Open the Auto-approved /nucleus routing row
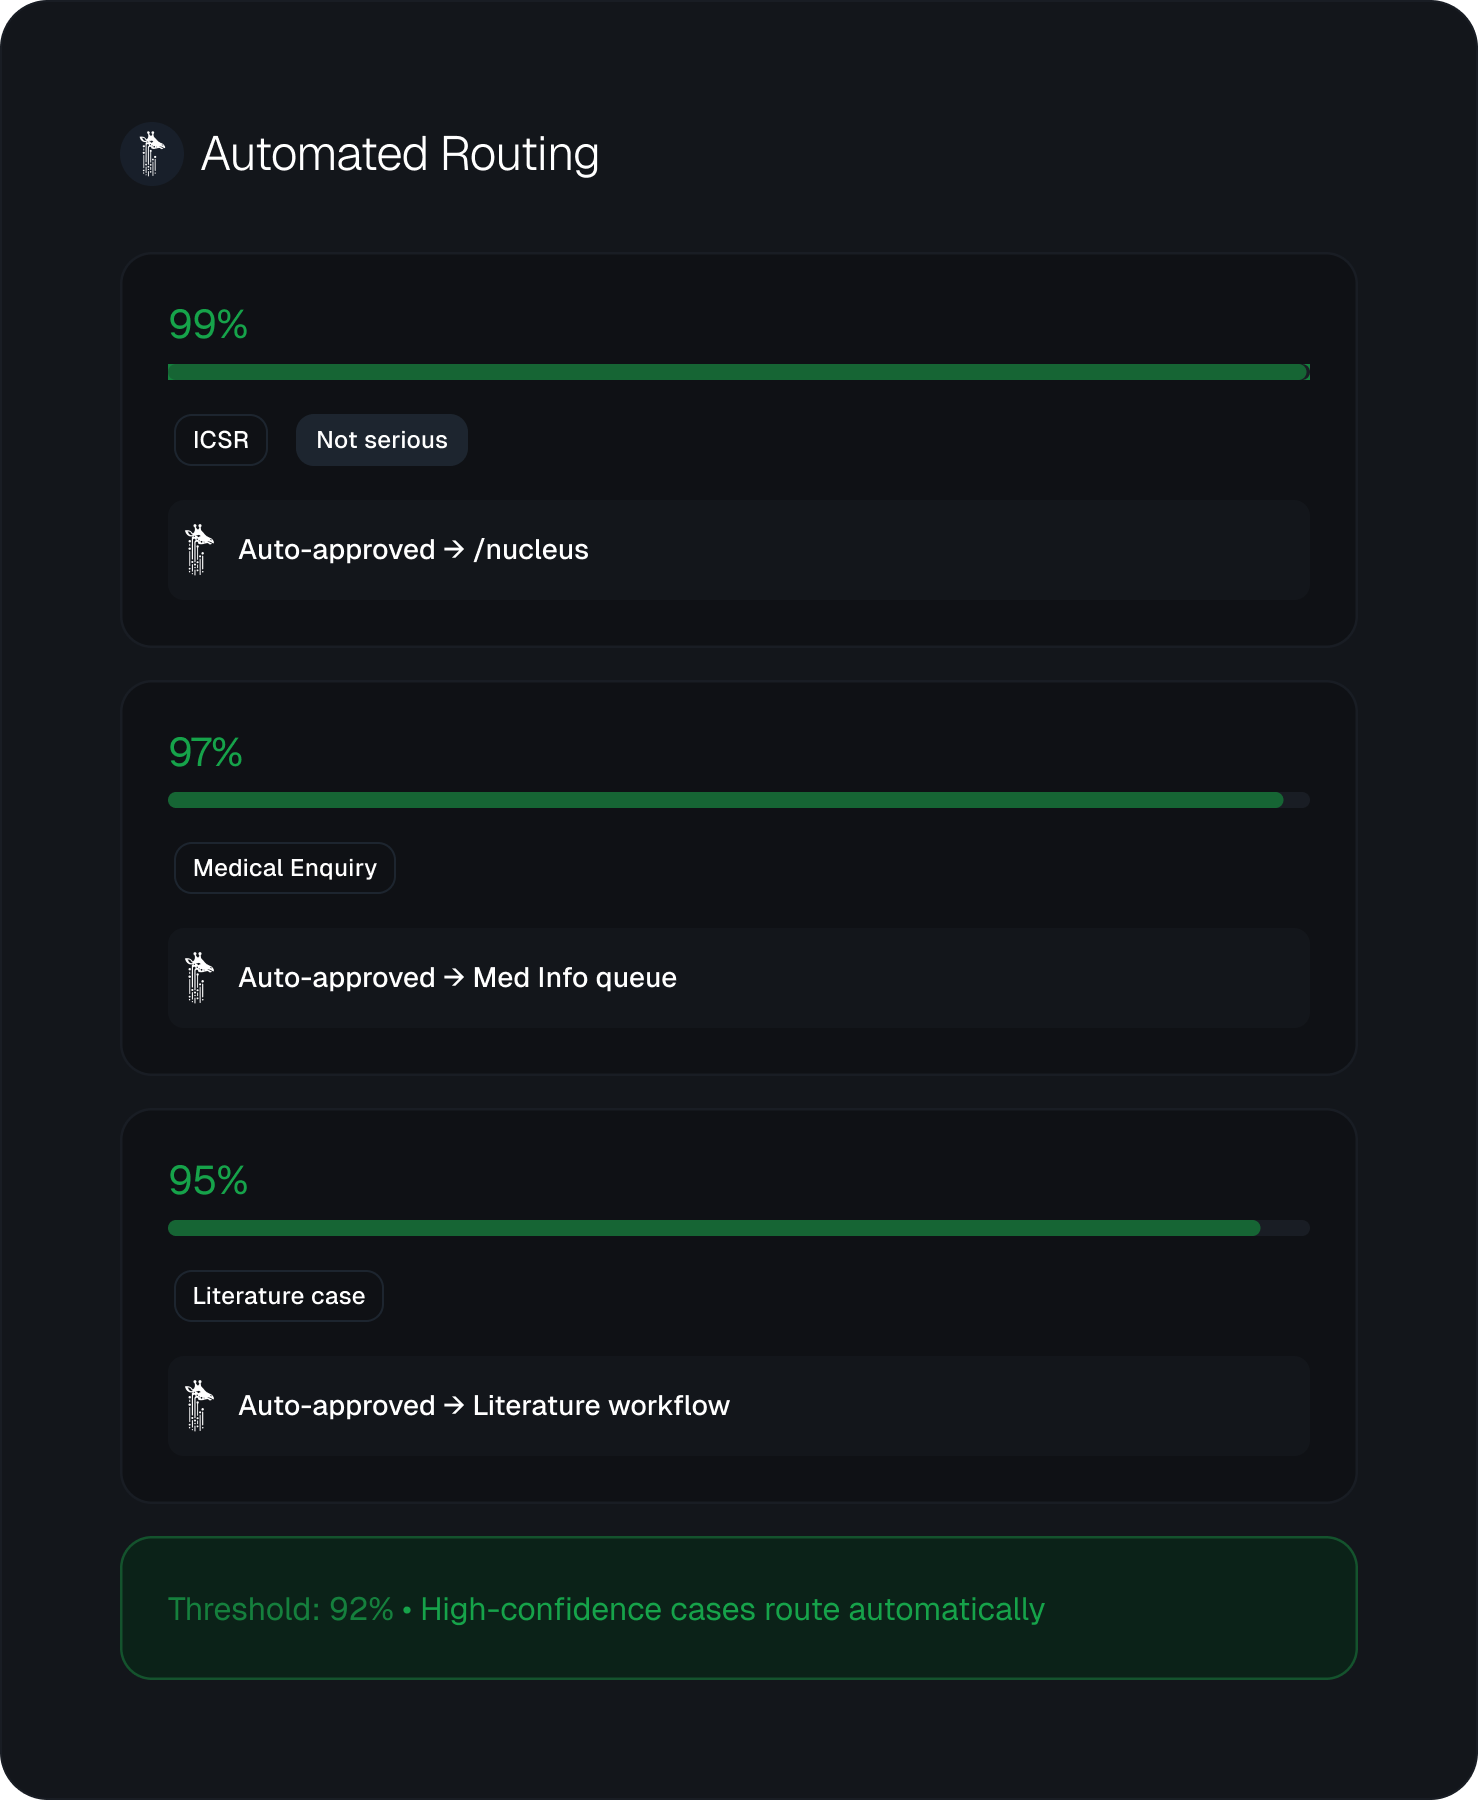 pyautogui.click(x=739, y=550)
